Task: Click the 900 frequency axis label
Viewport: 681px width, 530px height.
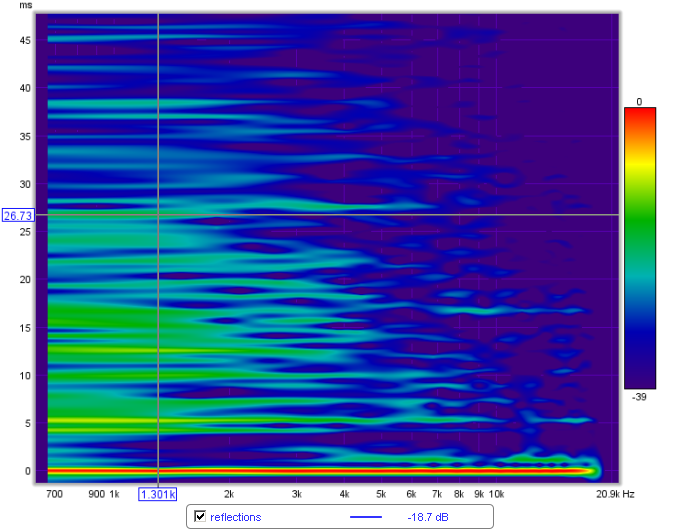Action: tap(96, 494)
